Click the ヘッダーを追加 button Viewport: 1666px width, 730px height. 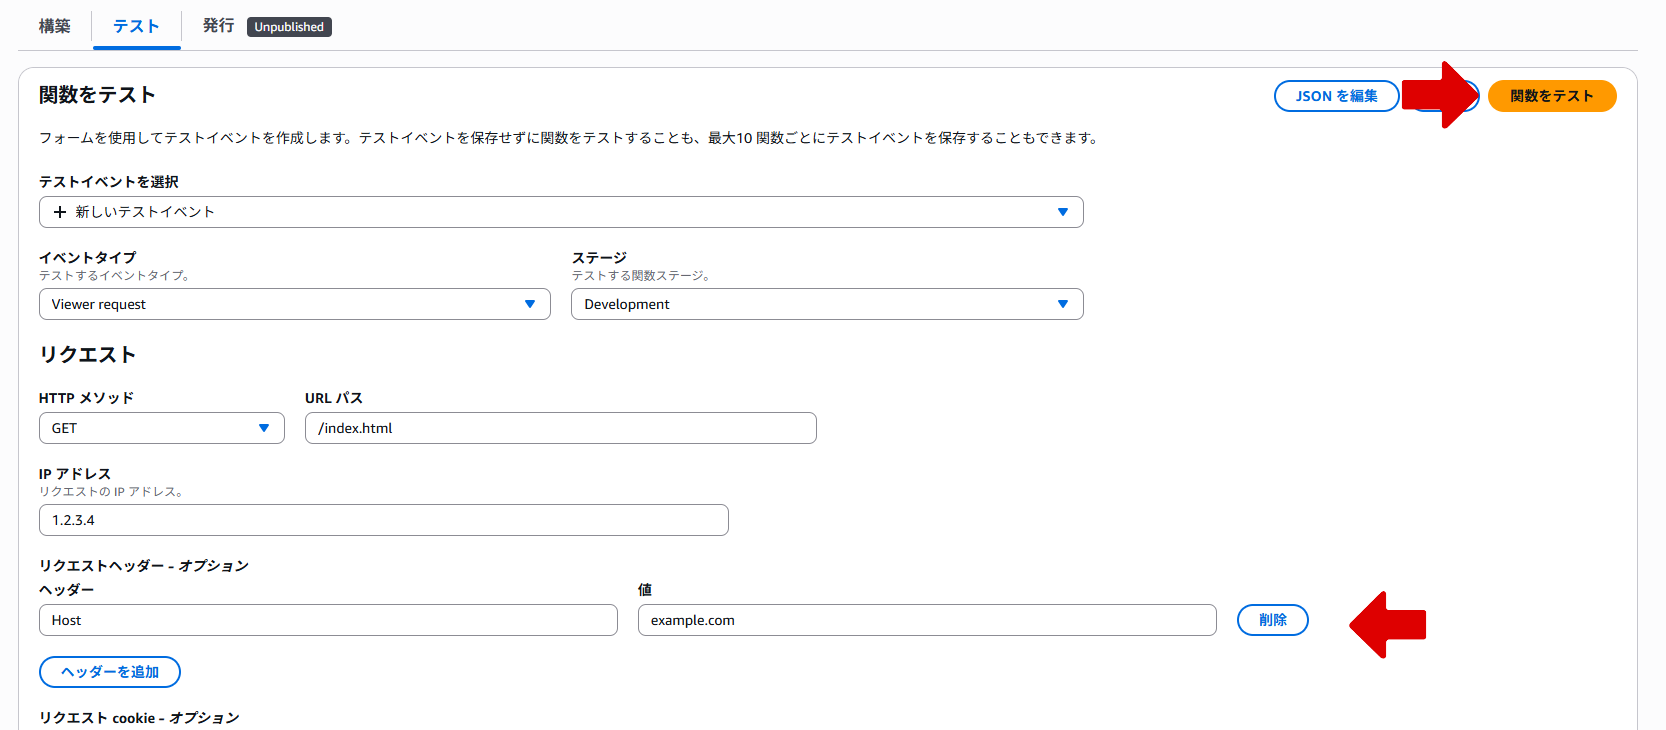110,672
